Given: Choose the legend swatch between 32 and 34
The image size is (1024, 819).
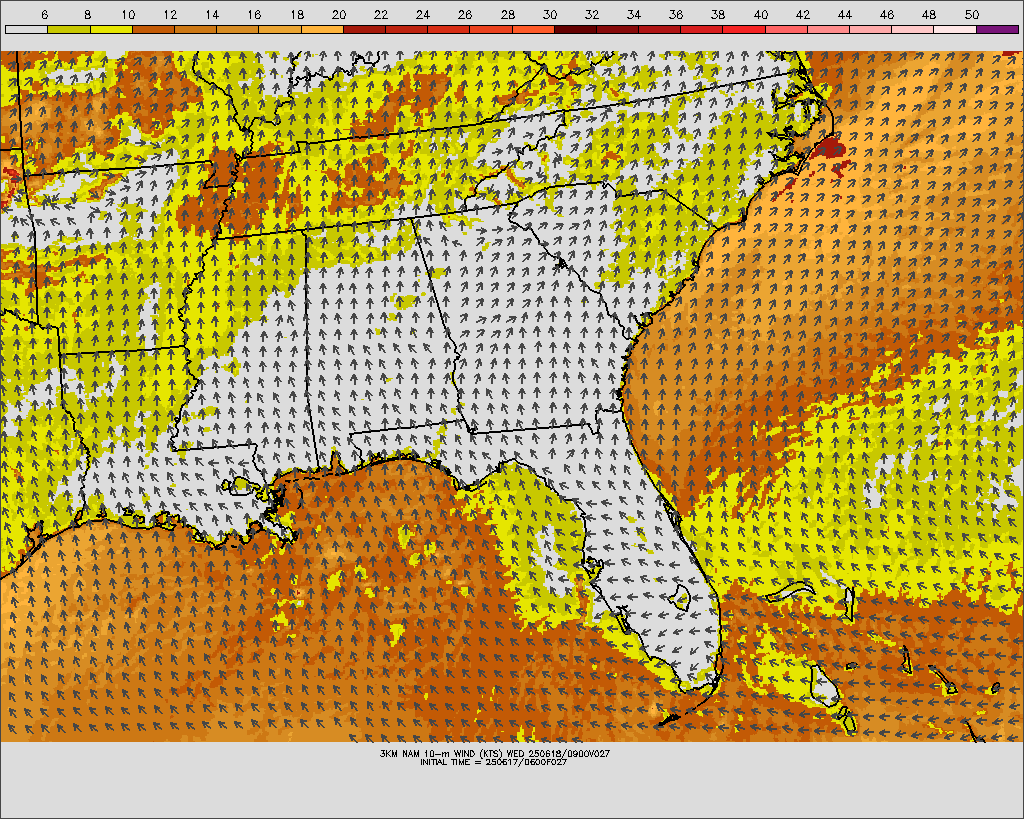Looking at the screenshot, I should coord(618,29).
